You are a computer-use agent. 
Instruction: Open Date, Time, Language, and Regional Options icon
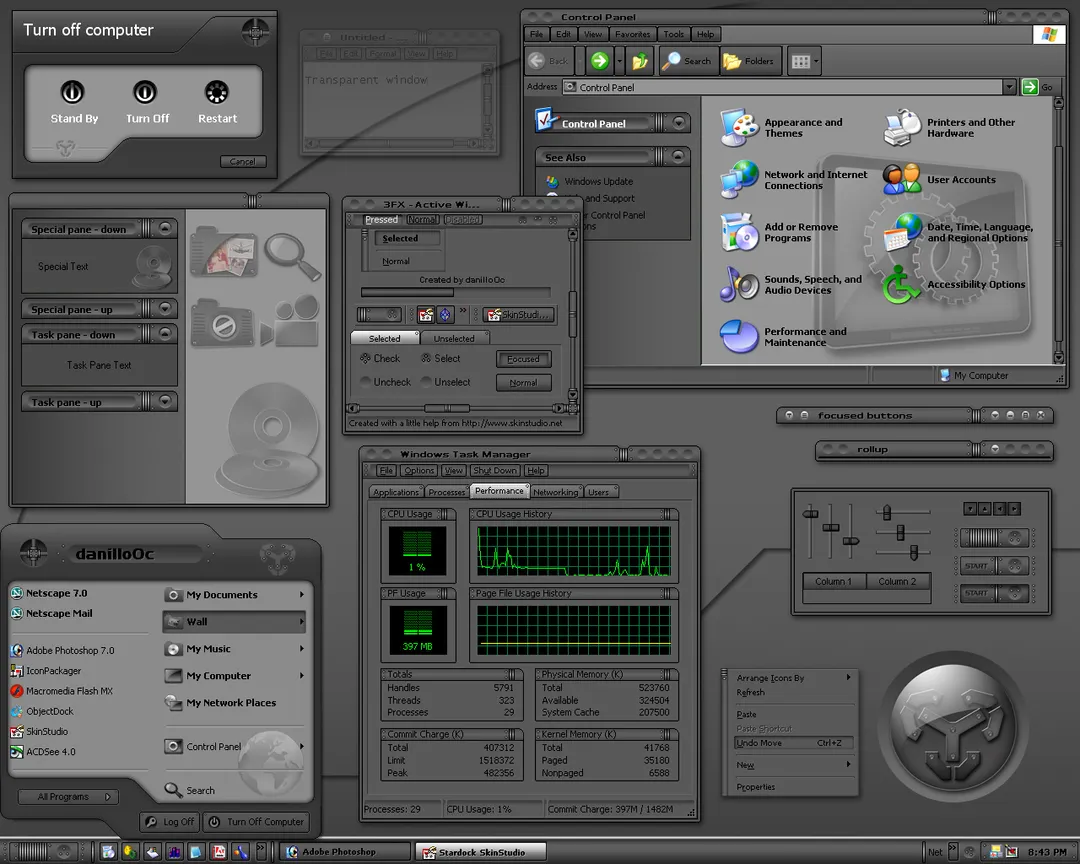tap(902, 232)
